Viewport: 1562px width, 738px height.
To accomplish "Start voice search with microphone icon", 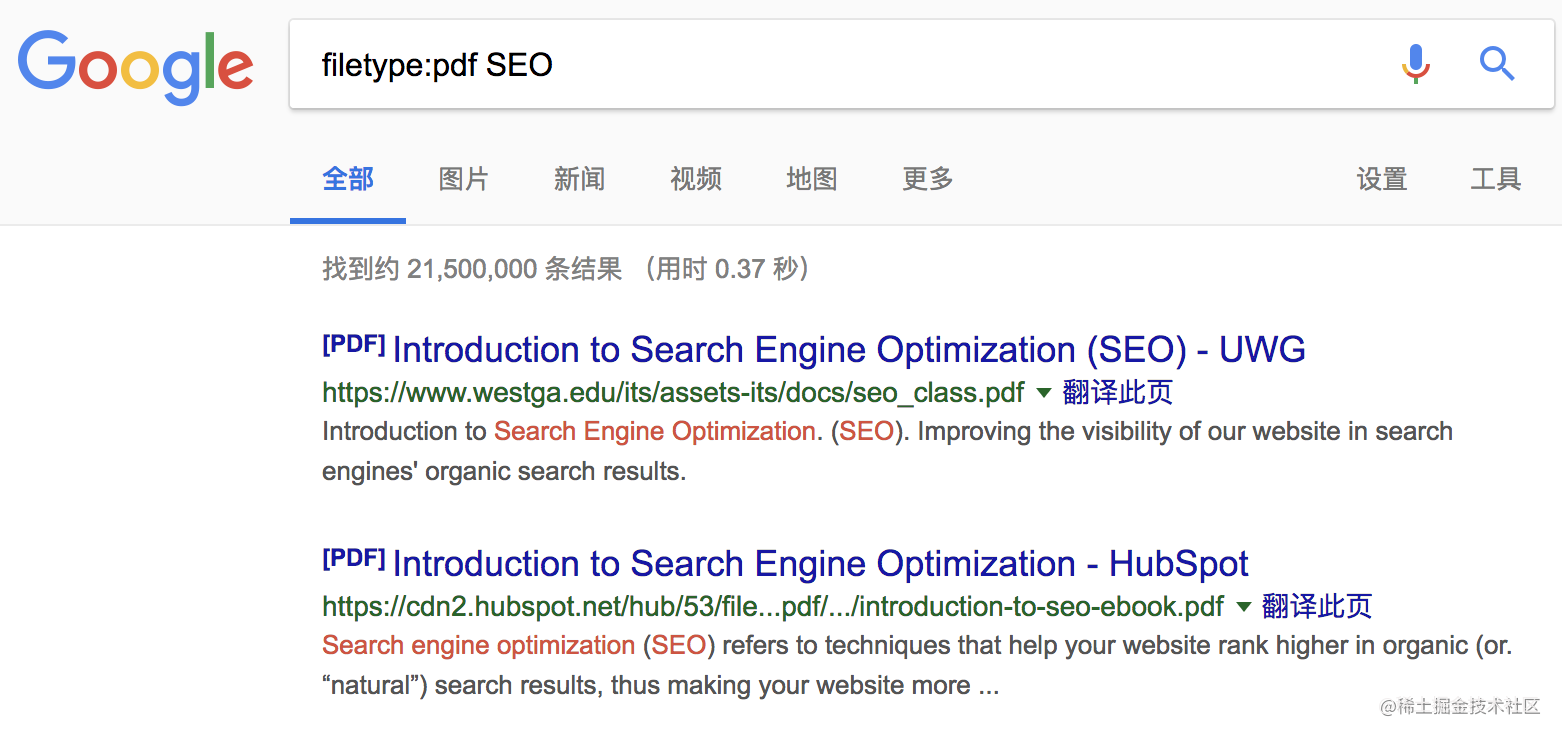I will pos(1415,65).
